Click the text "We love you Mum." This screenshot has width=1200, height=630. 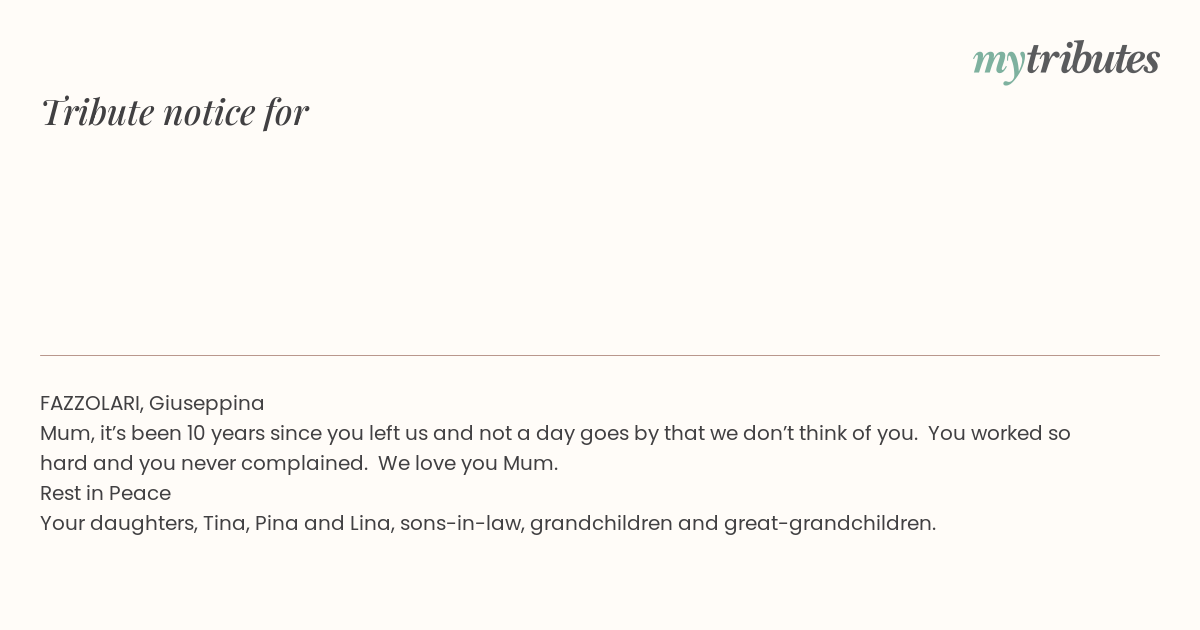(468, 463)
